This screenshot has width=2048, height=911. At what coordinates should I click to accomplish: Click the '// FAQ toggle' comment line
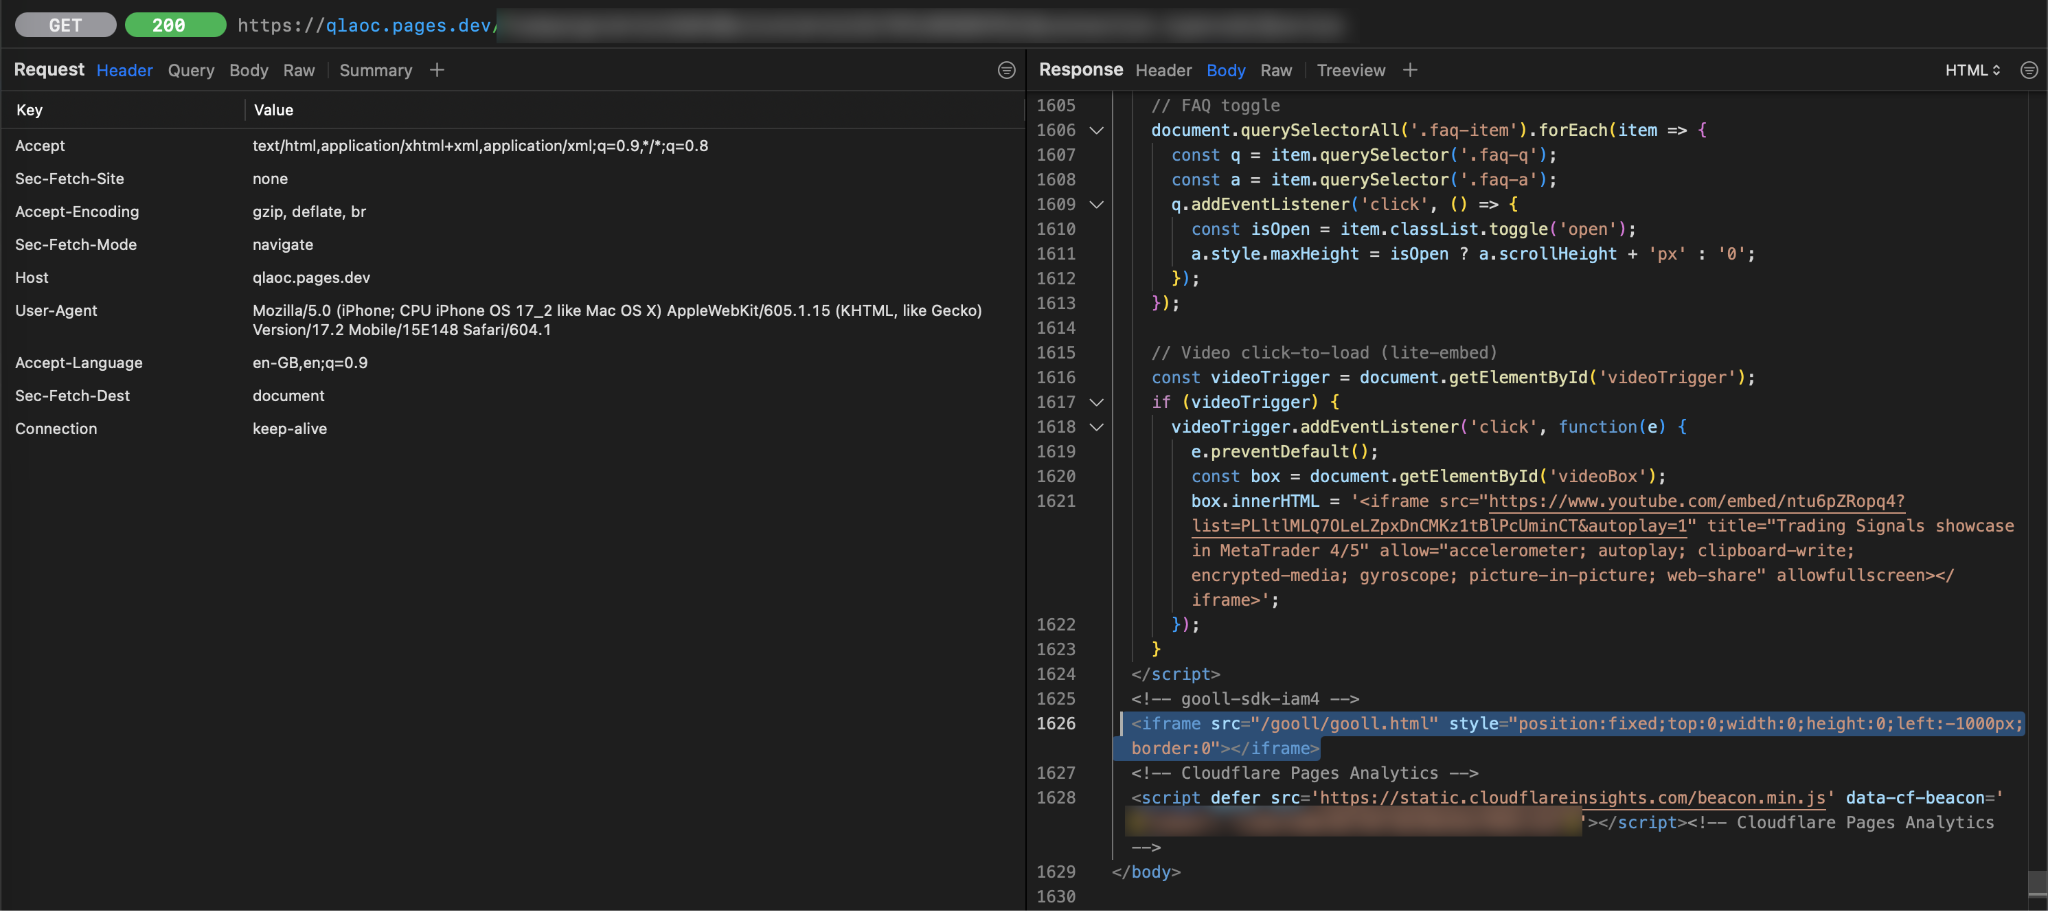coord(1215,106)
